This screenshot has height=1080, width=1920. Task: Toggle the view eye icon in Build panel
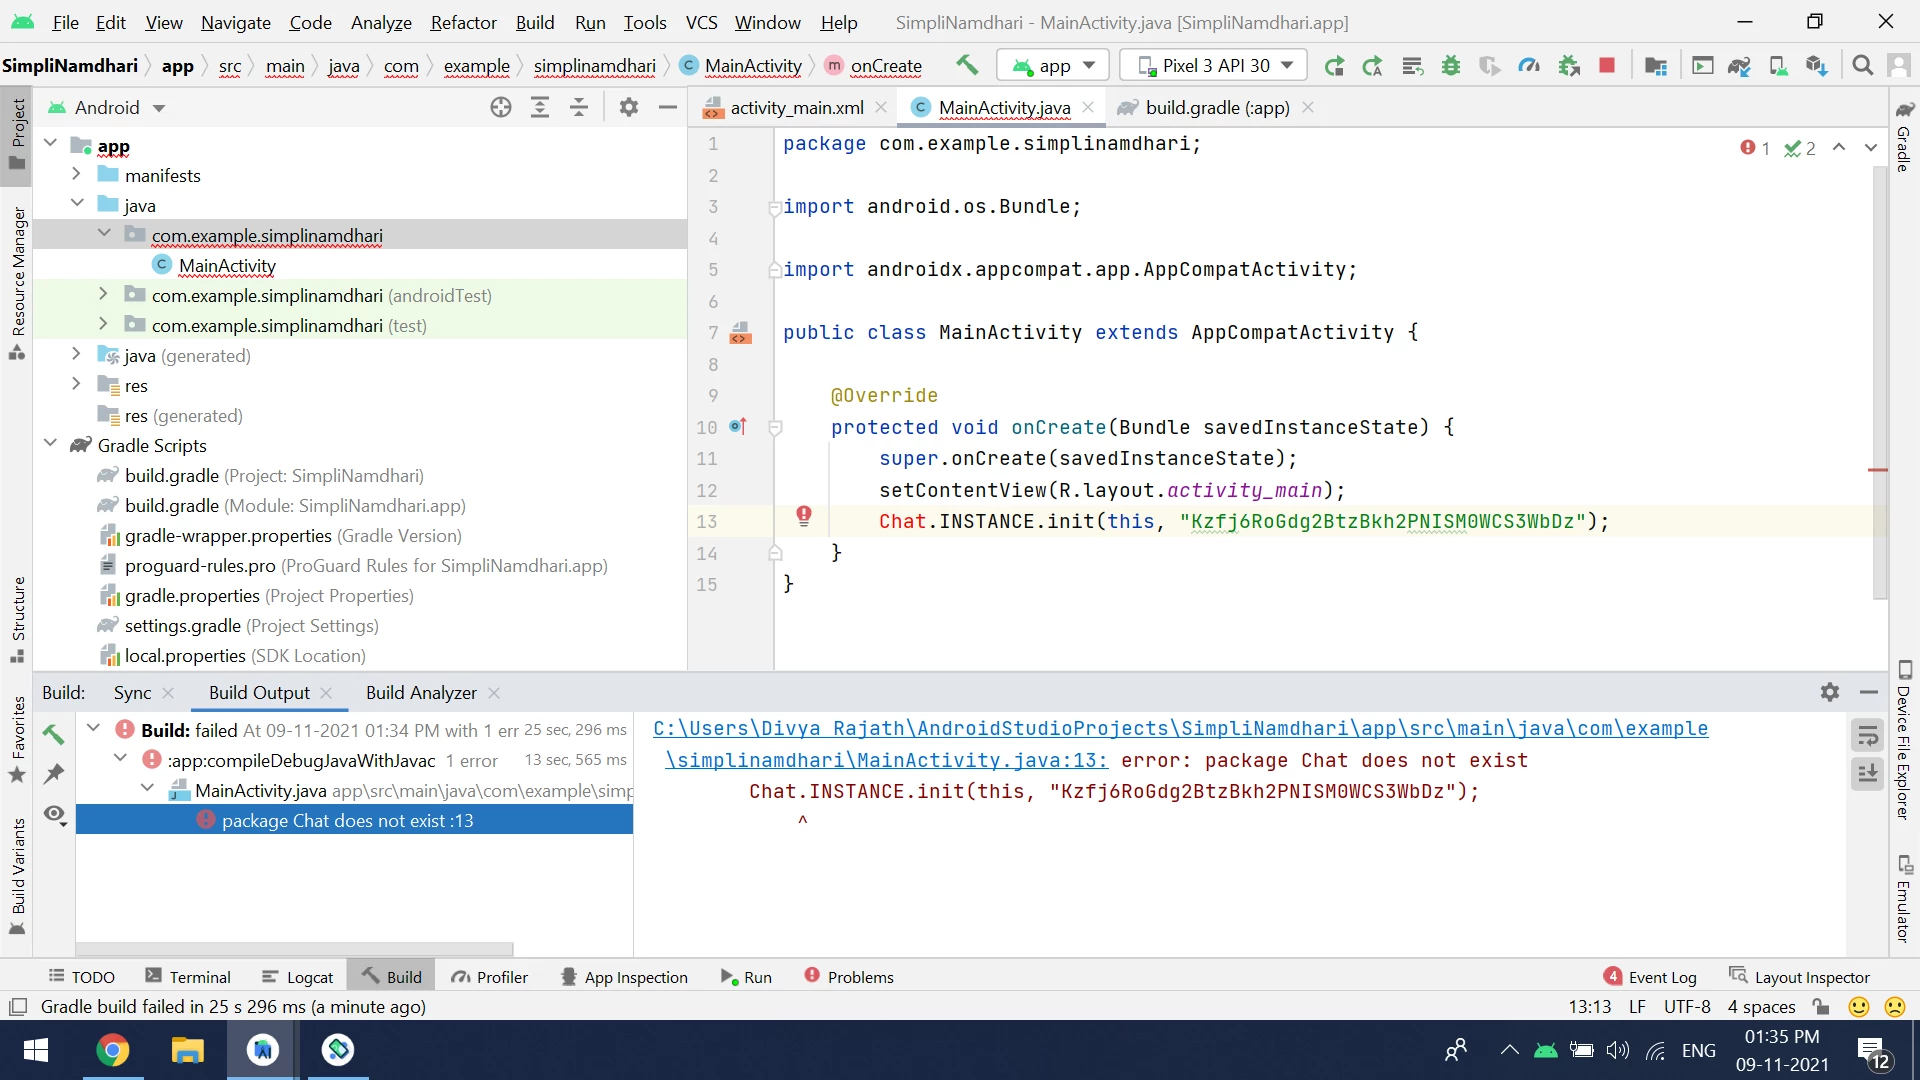pyautogui.click(x=54, y=814)
